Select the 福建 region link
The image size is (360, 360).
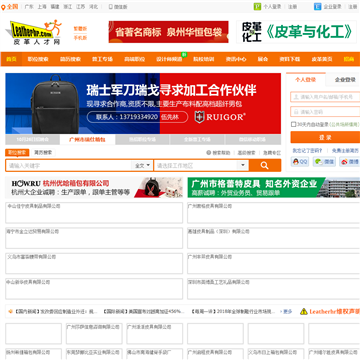point(55,7)
